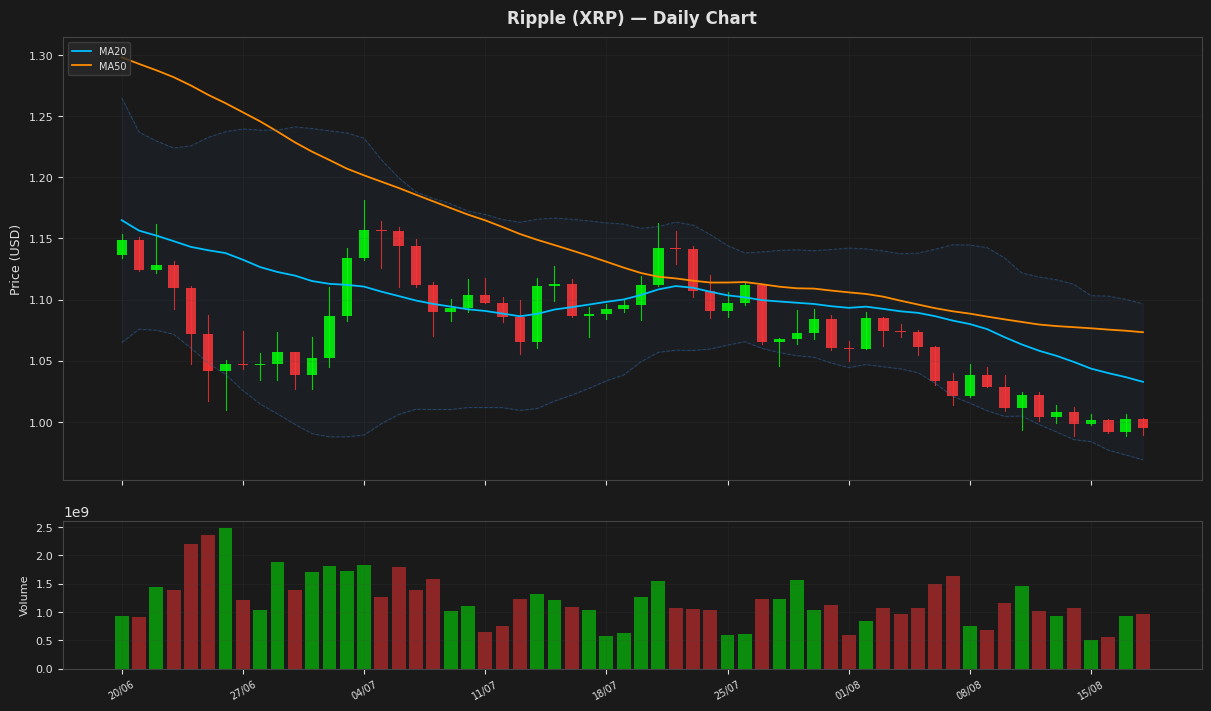Click the 1.0 volume tick label
1211x711 pixels.
45,612
